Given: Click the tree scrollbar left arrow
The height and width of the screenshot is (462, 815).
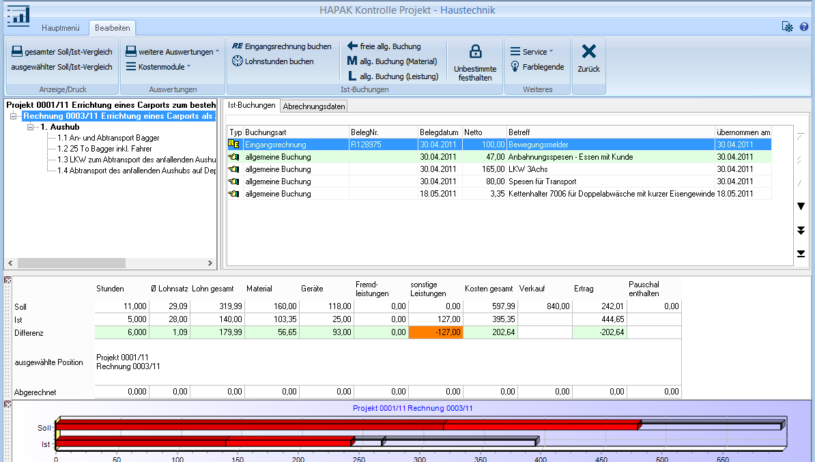Looking at the screenshot, I should (10, 263).
